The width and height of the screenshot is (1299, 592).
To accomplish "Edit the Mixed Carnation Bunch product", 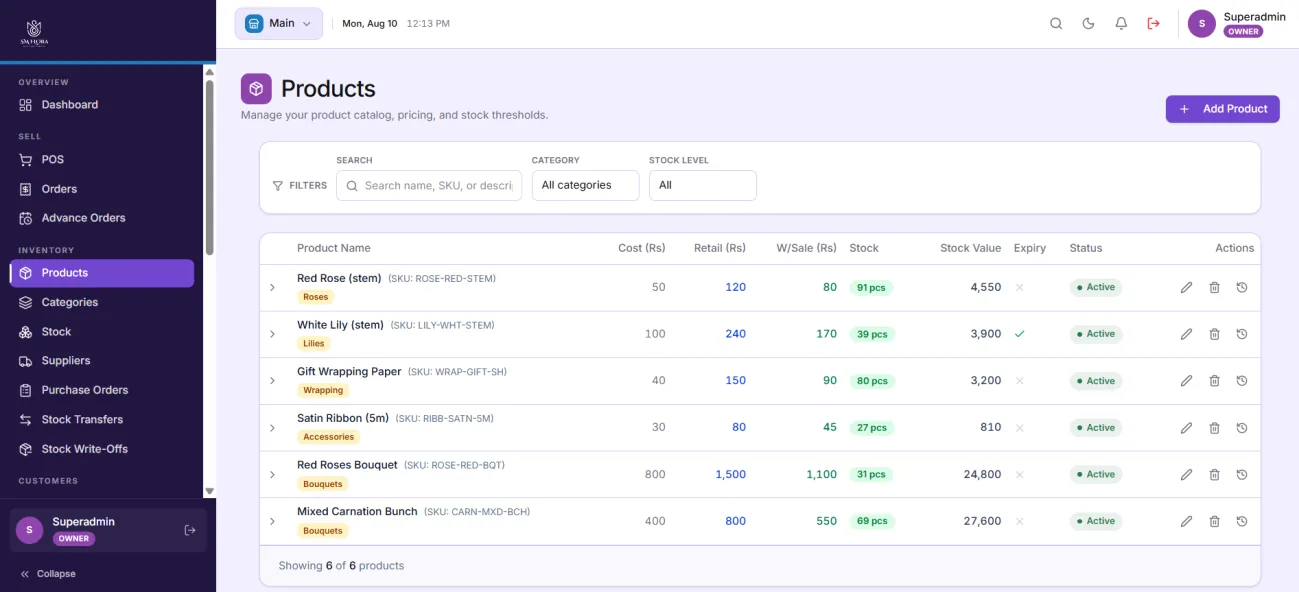I will click(1186, 521).
